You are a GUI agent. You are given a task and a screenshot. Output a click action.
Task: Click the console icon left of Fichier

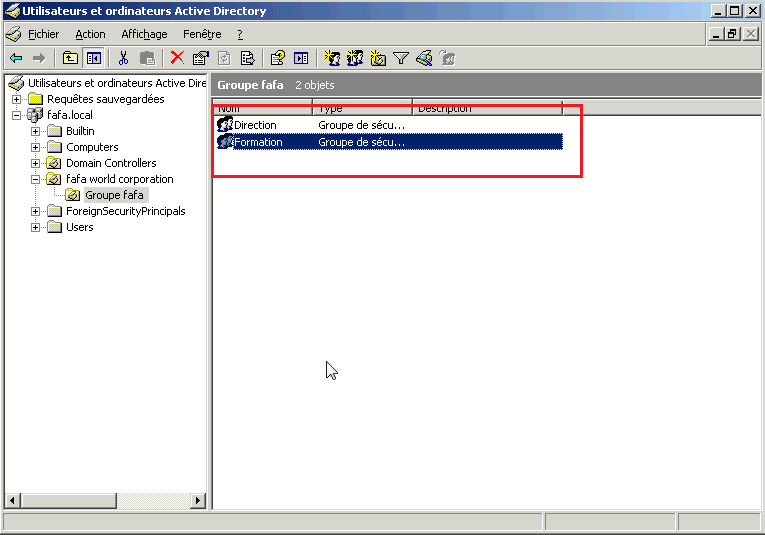(14, 34)
